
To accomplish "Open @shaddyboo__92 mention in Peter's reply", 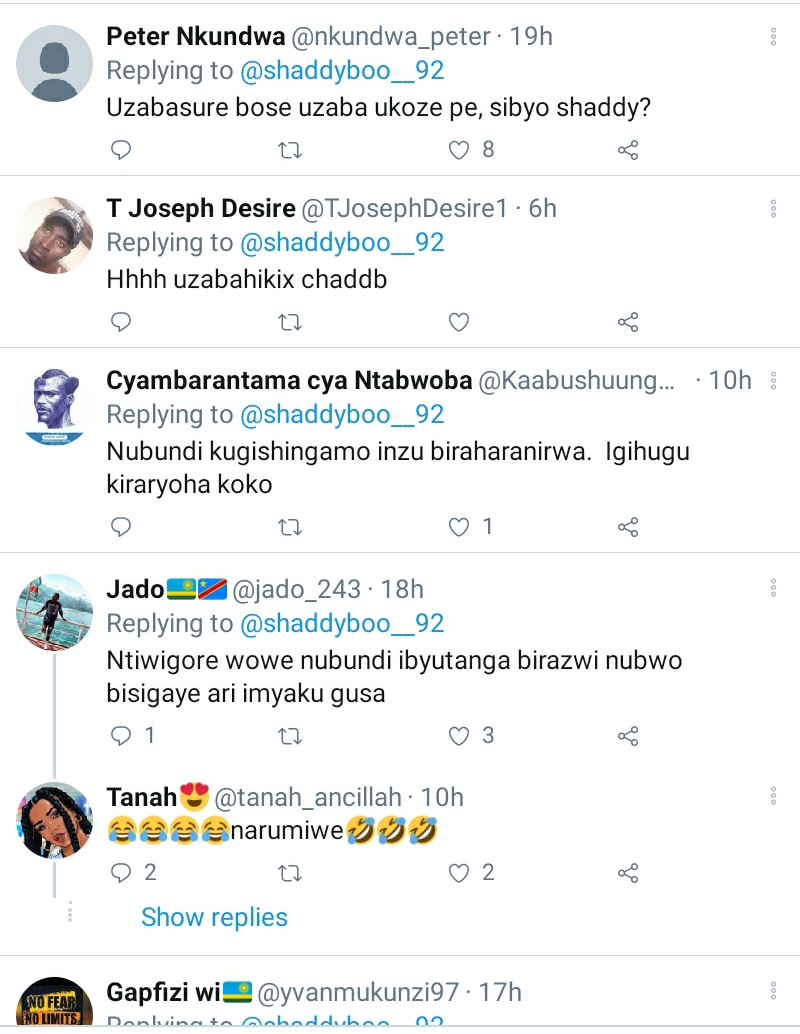I will coord(341,71).
